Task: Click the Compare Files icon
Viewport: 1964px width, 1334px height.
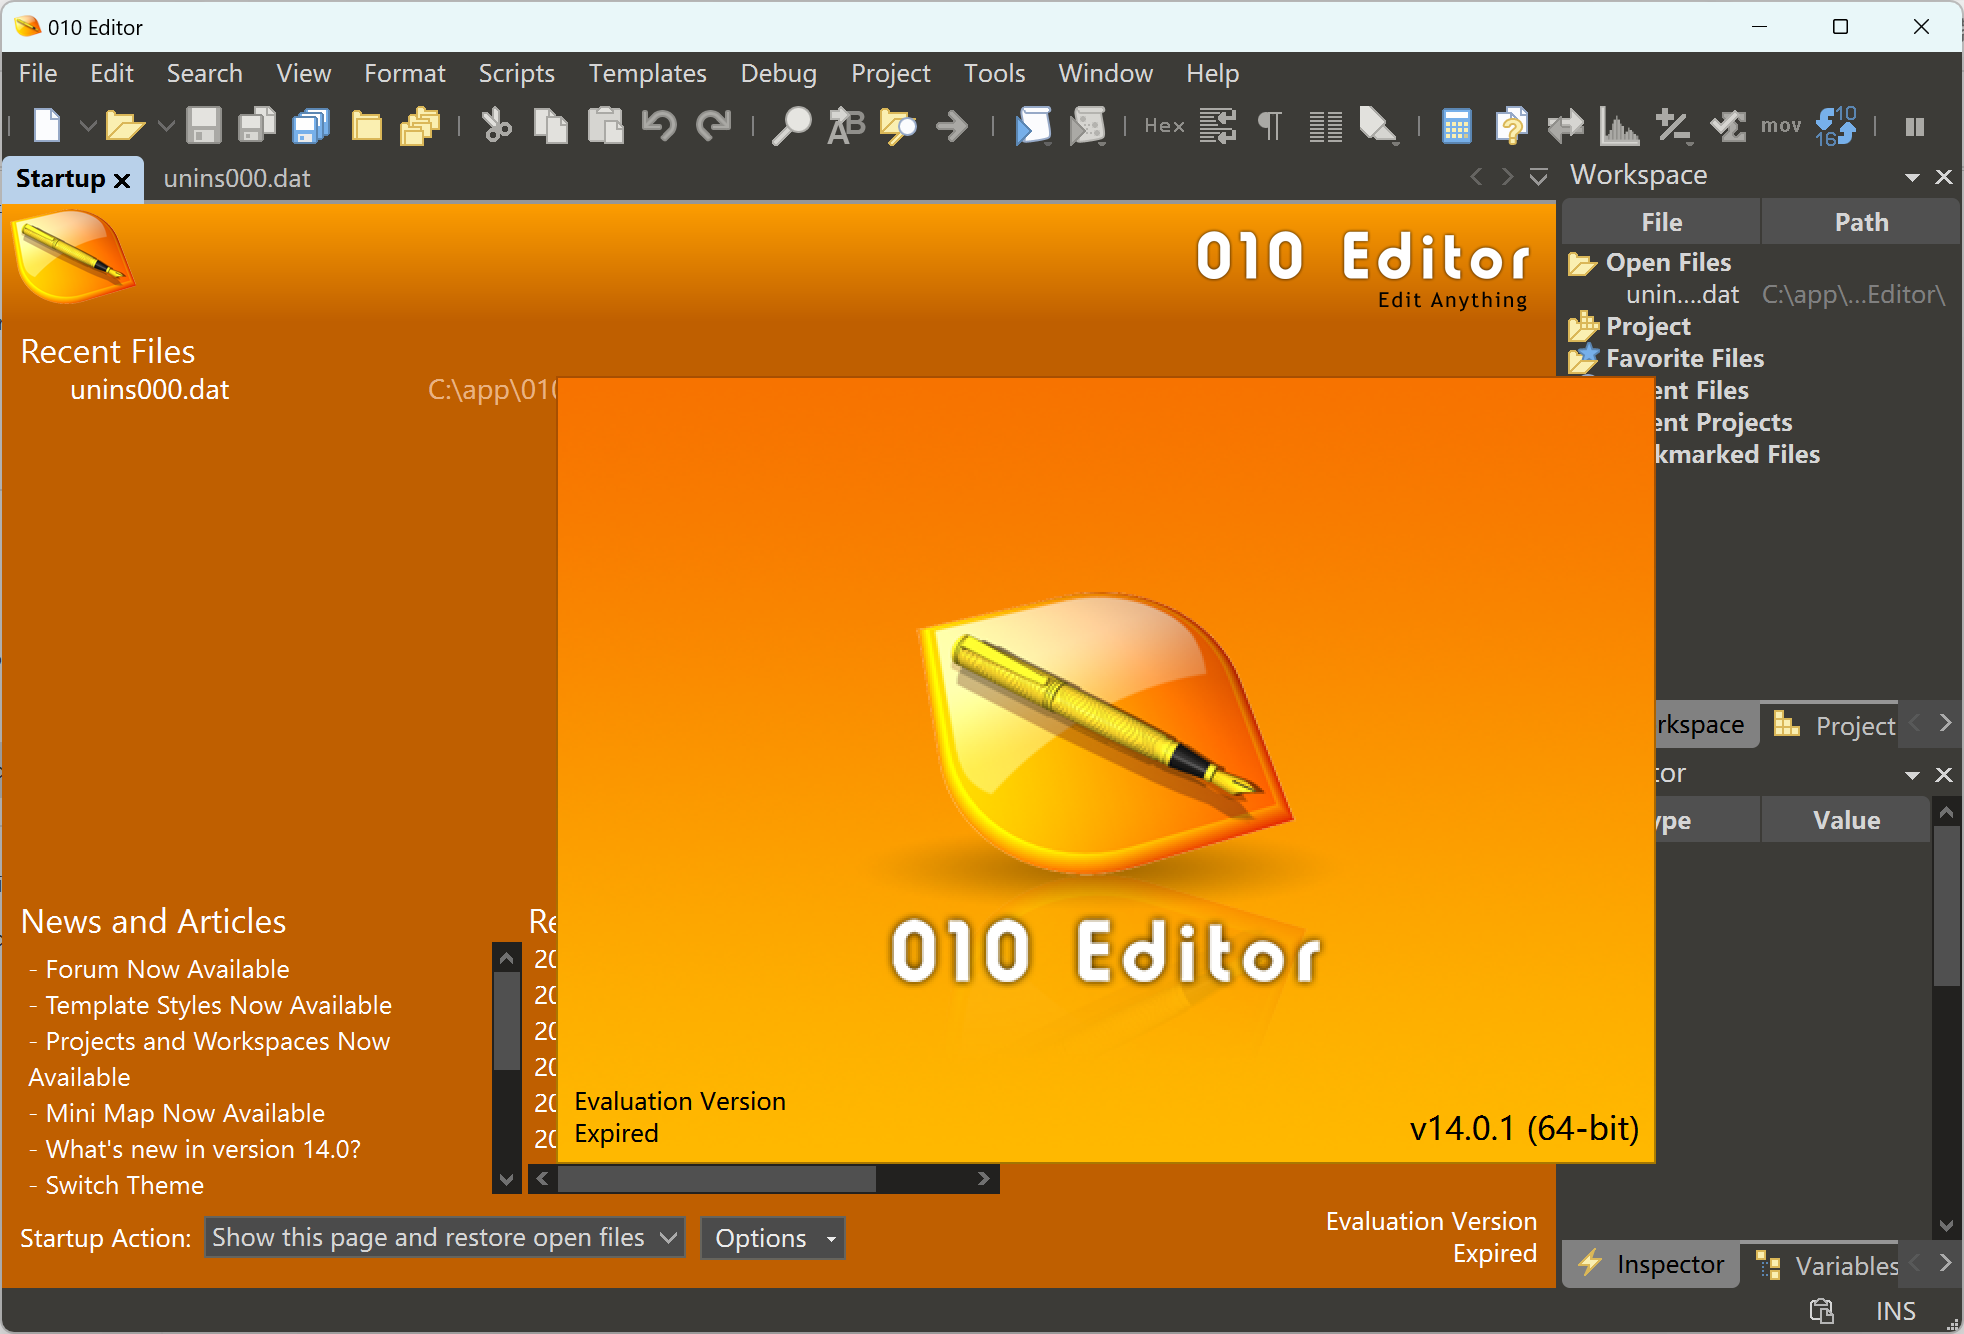Action: (1511, 126)
